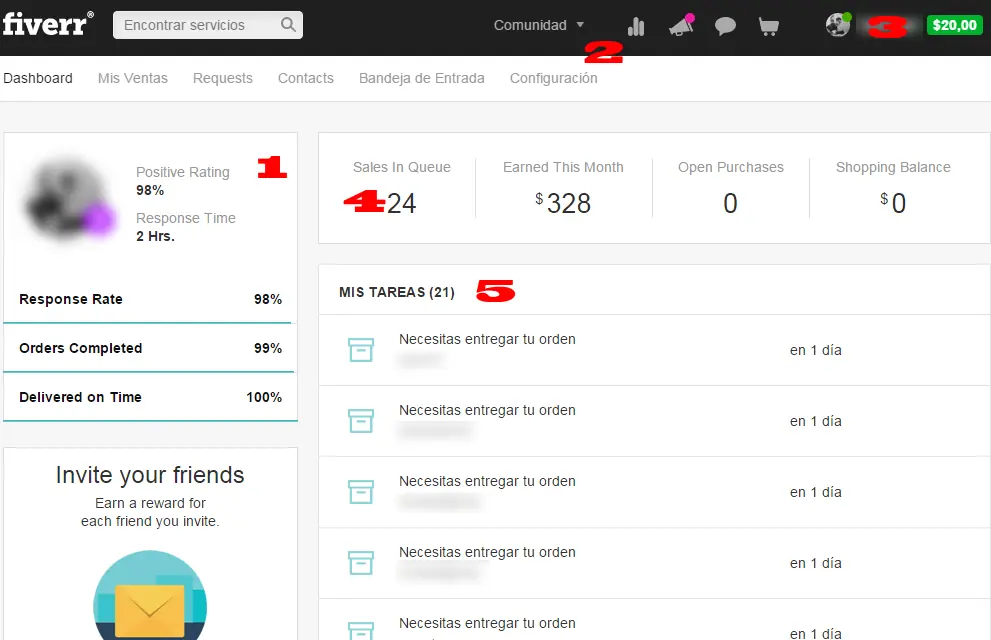This screenshot has height=640, width=991.
Task: Click the search magnifier icon
Action: 288,25
